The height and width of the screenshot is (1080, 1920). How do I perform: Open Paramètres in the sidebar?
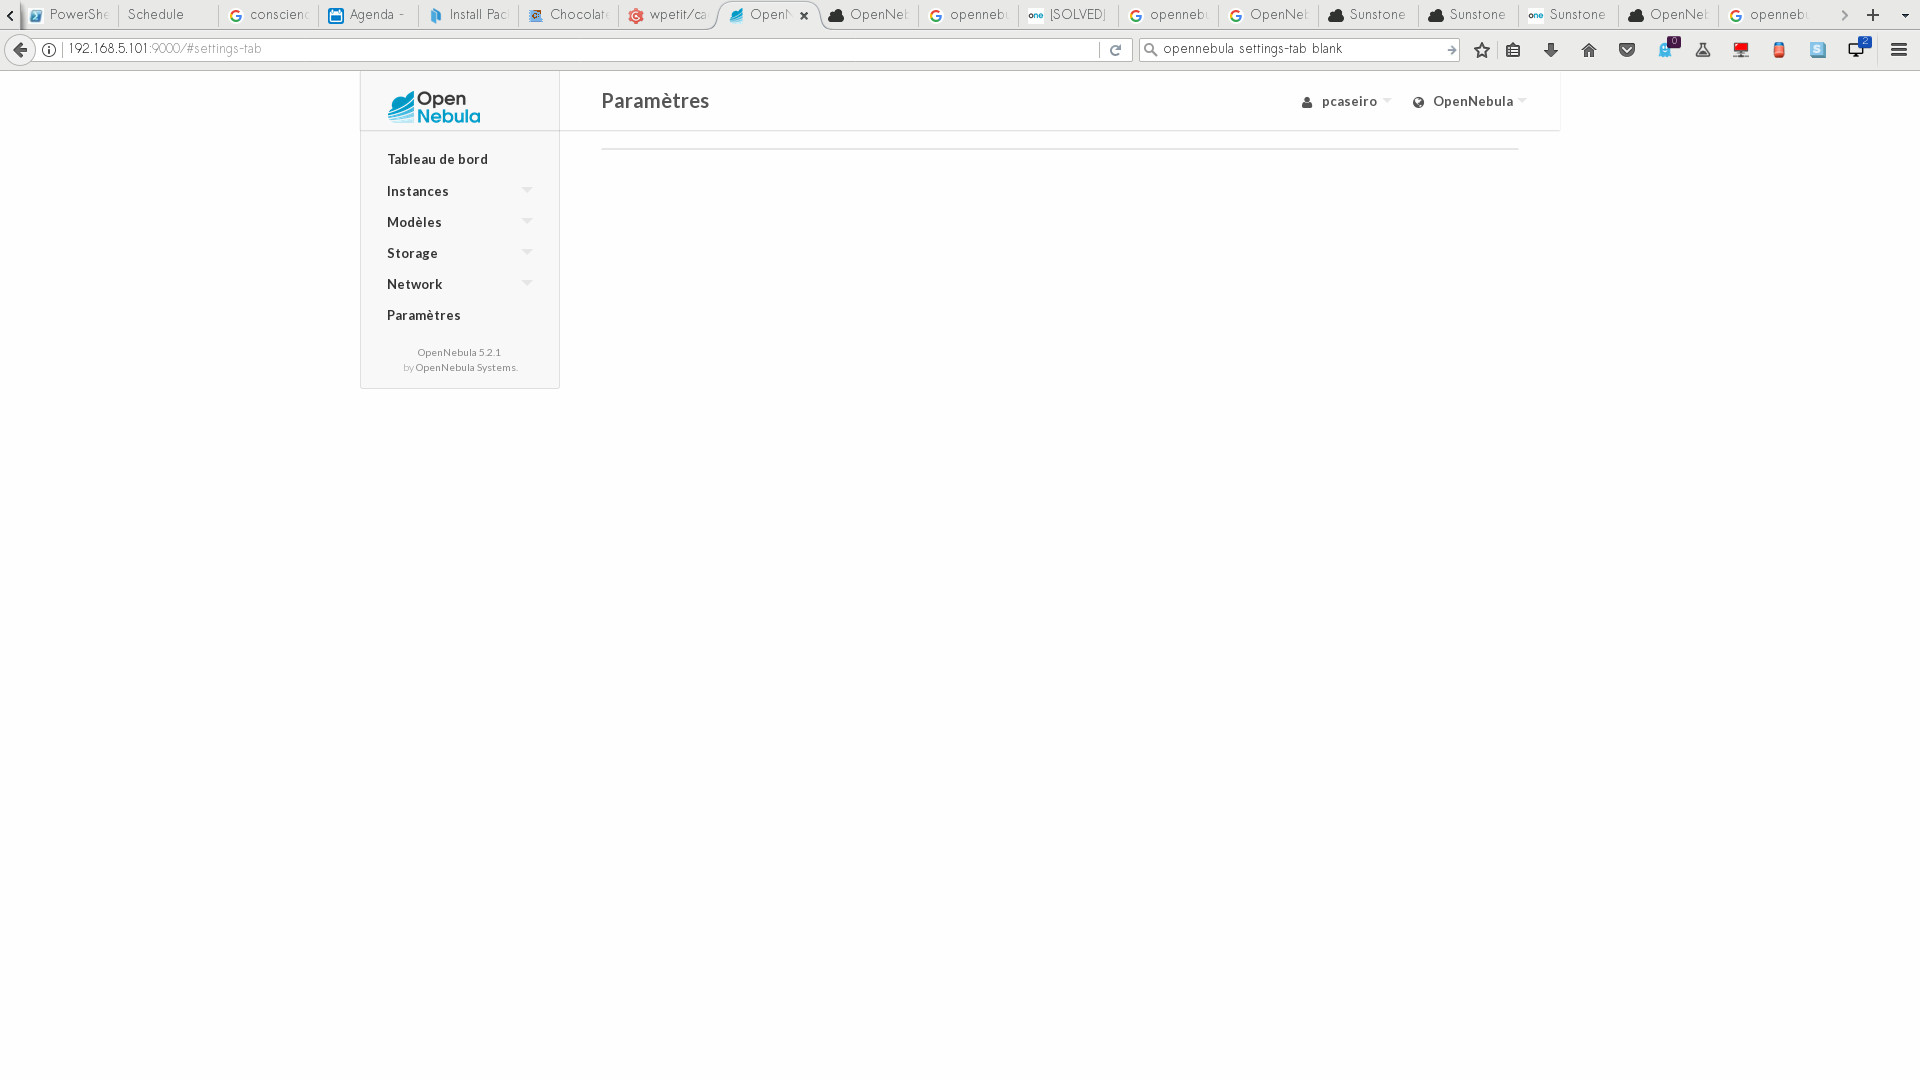pos(423,315)
